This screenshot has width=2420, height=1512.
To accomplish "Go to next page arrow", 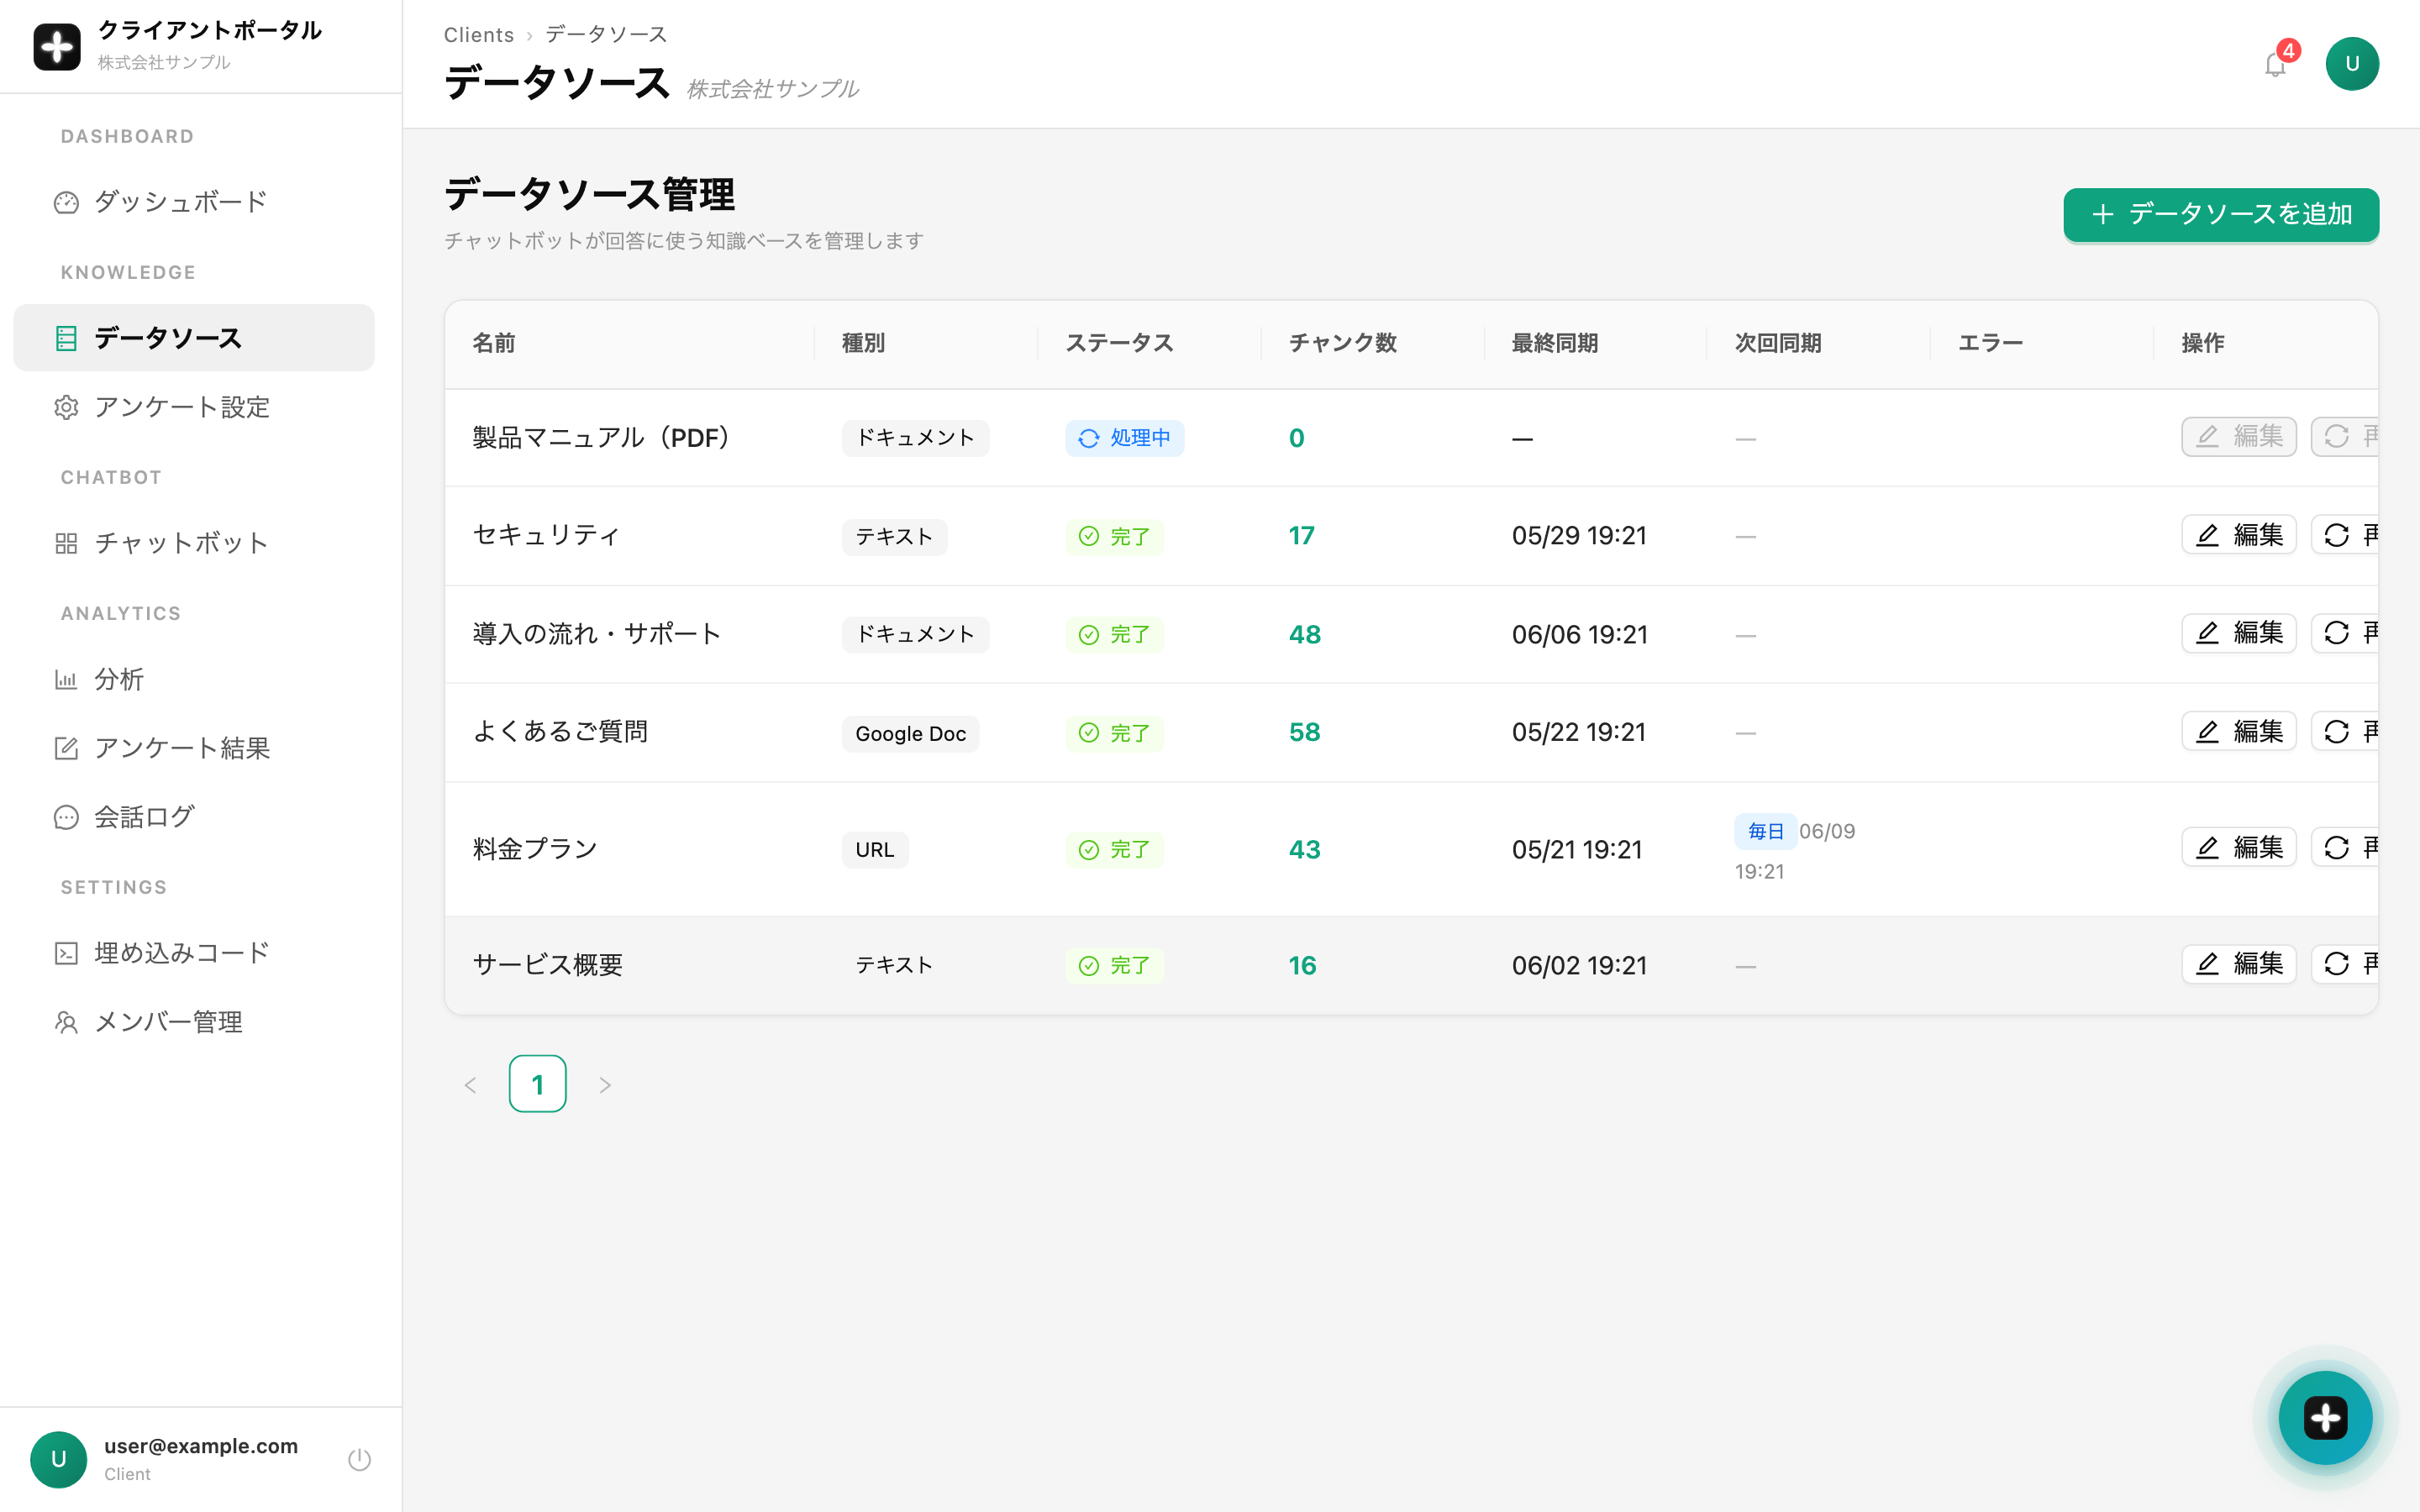I will coord(605,1085).
